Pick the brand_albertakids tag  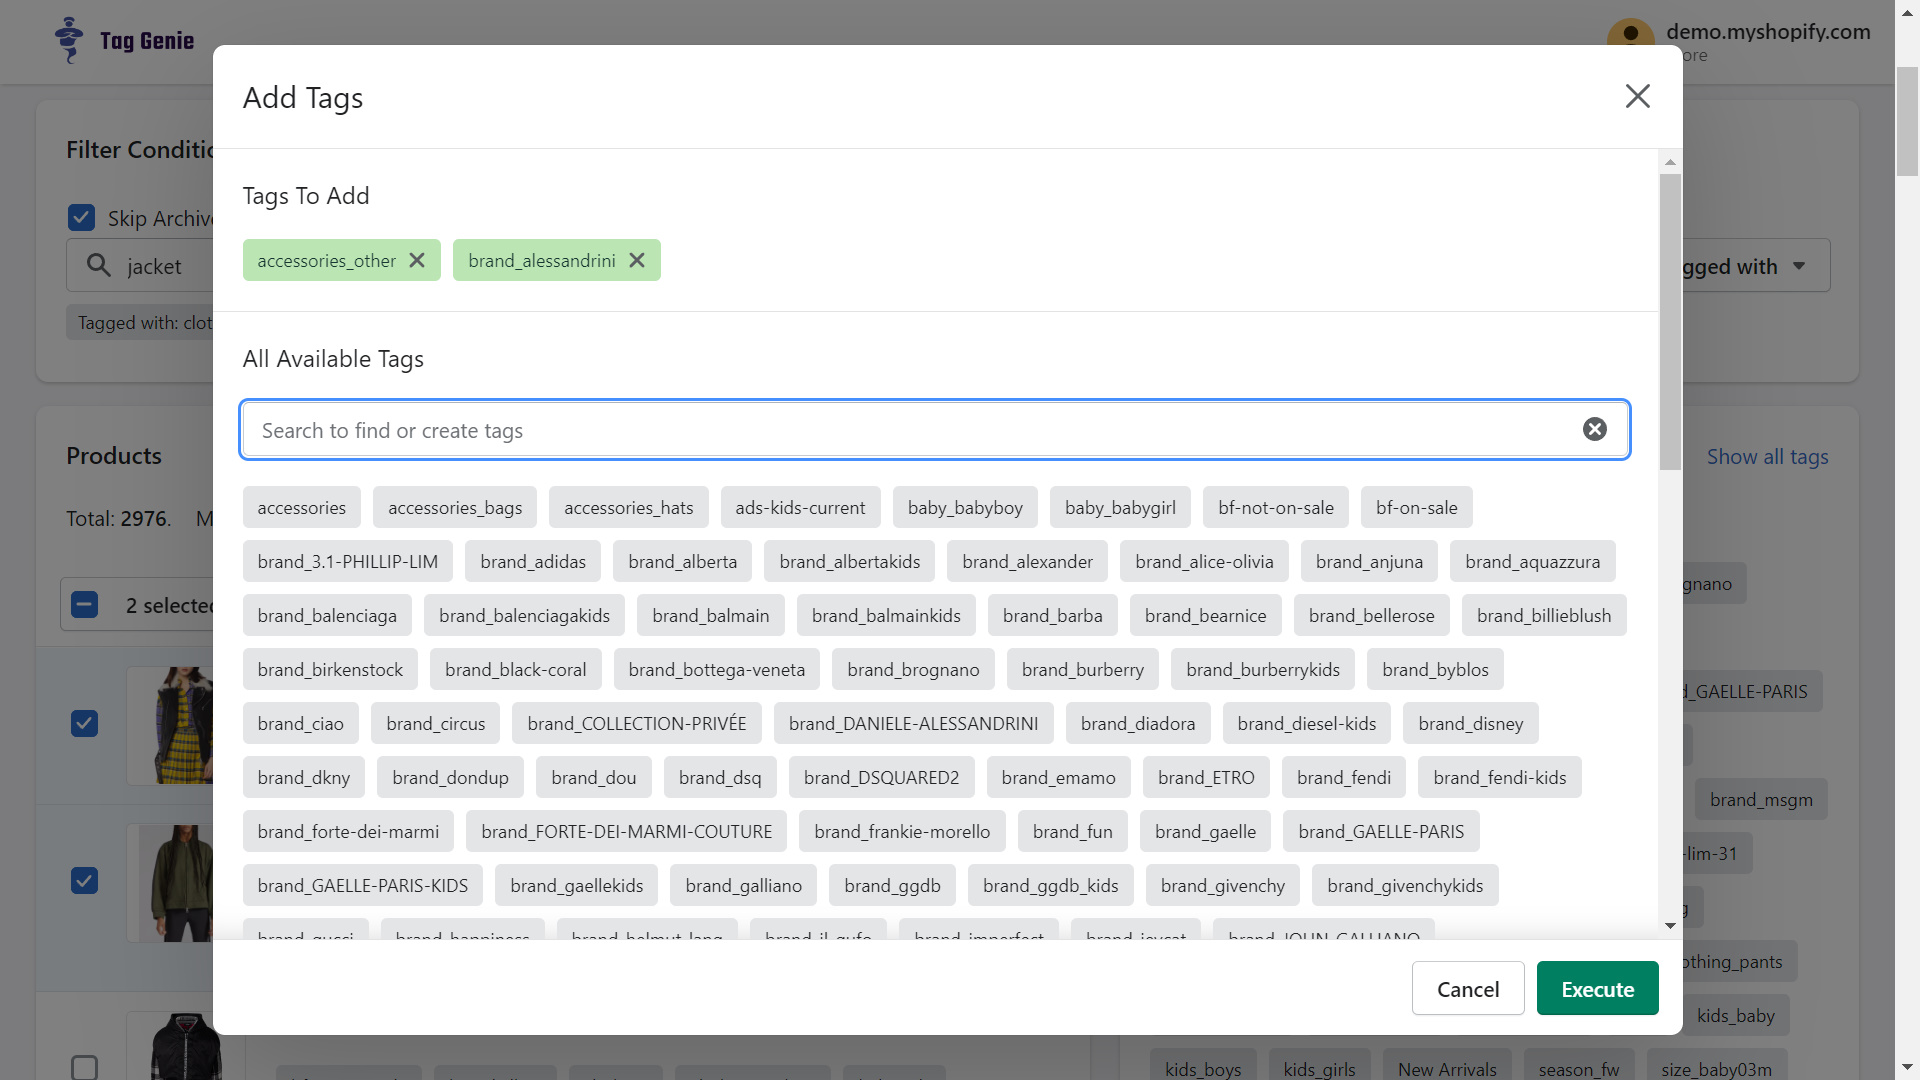(849, 561)
